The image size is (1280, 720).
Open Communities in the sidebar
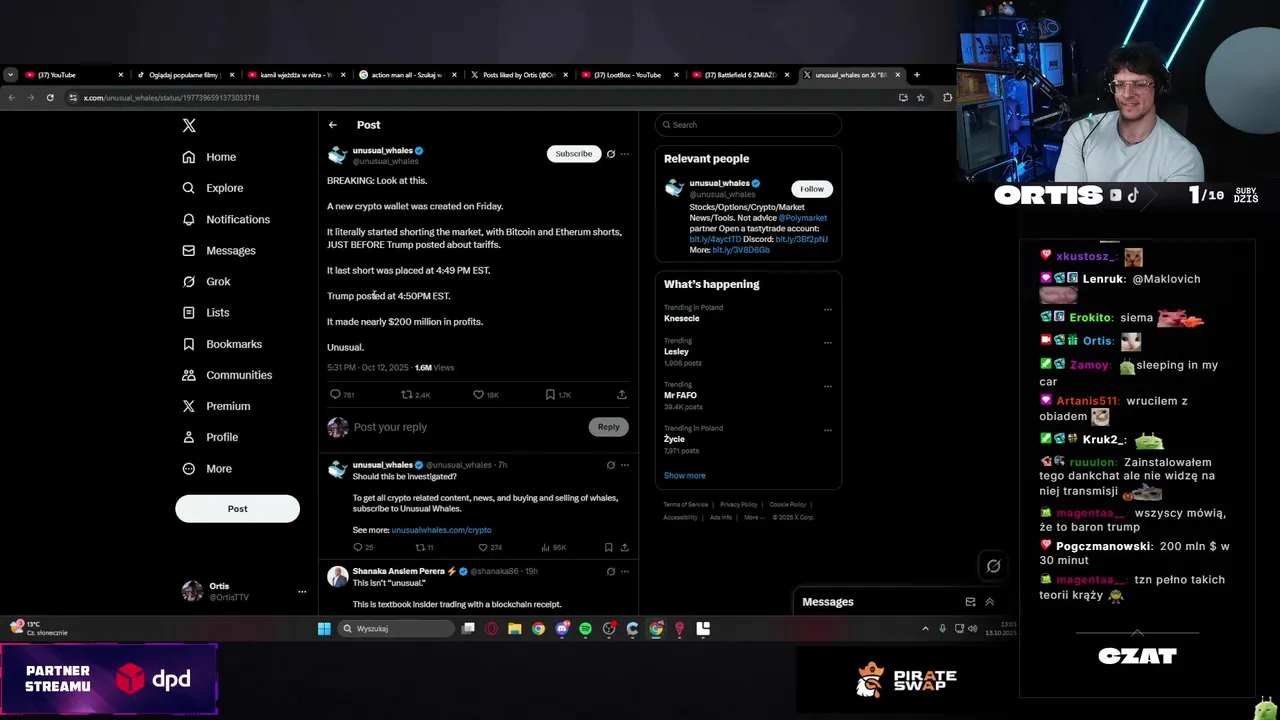[226, 375]
